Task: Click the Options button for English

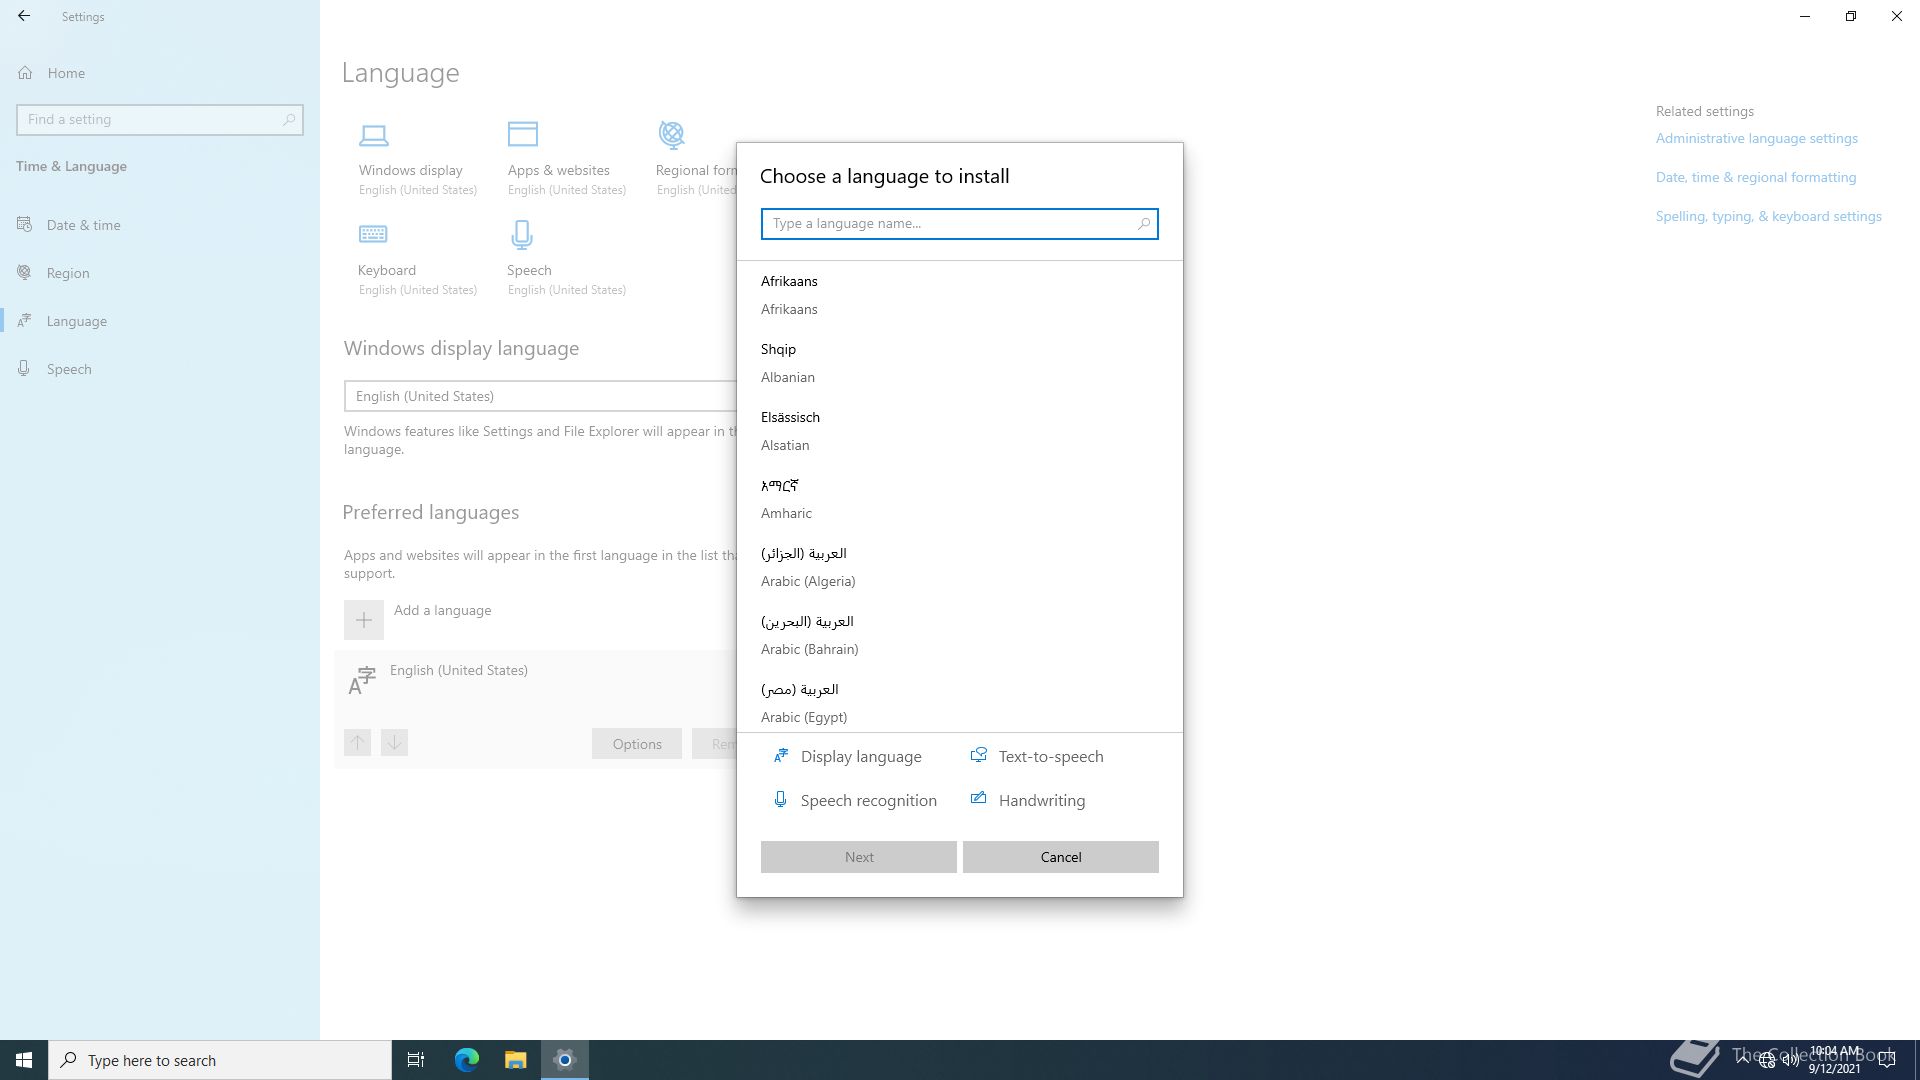Action: (x=637, y=743)
